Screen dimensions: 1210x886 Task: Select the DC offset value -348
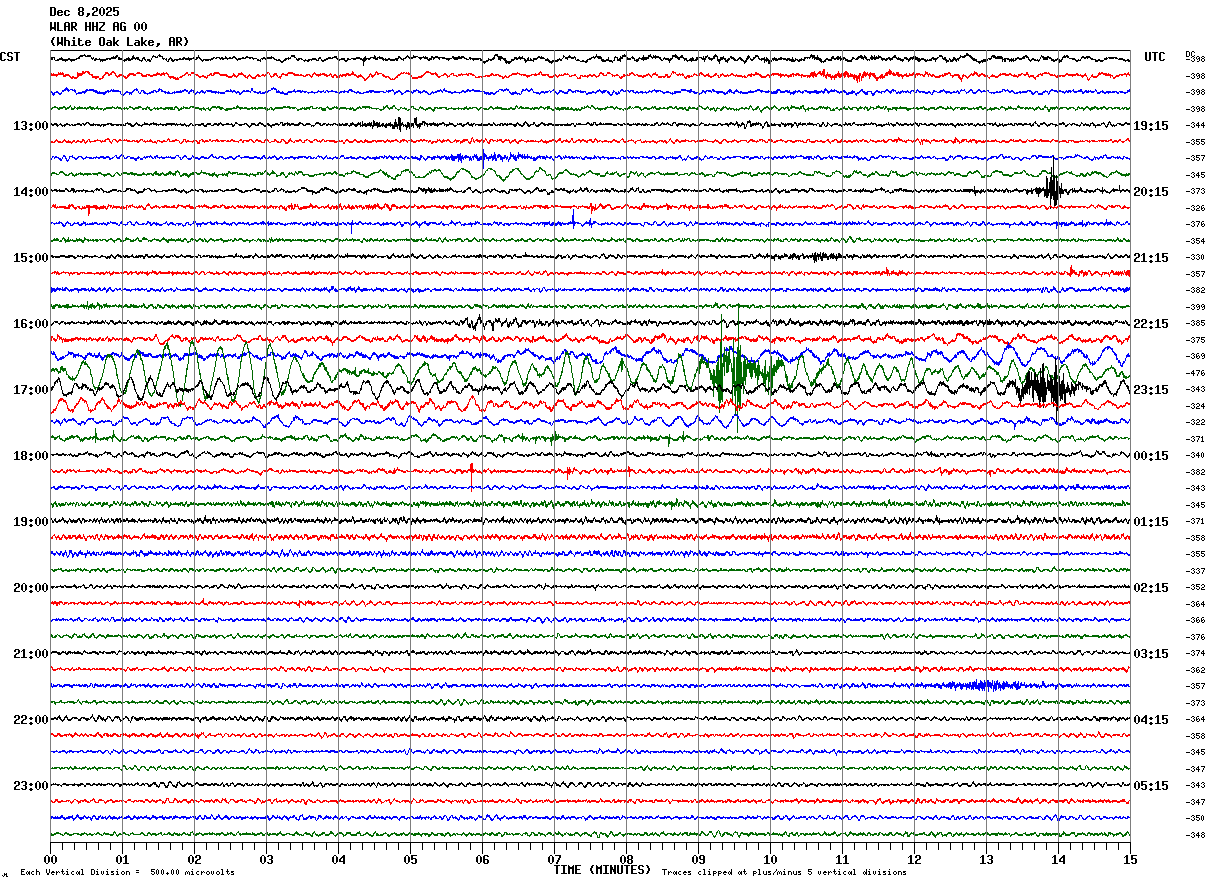[1195, 835]
